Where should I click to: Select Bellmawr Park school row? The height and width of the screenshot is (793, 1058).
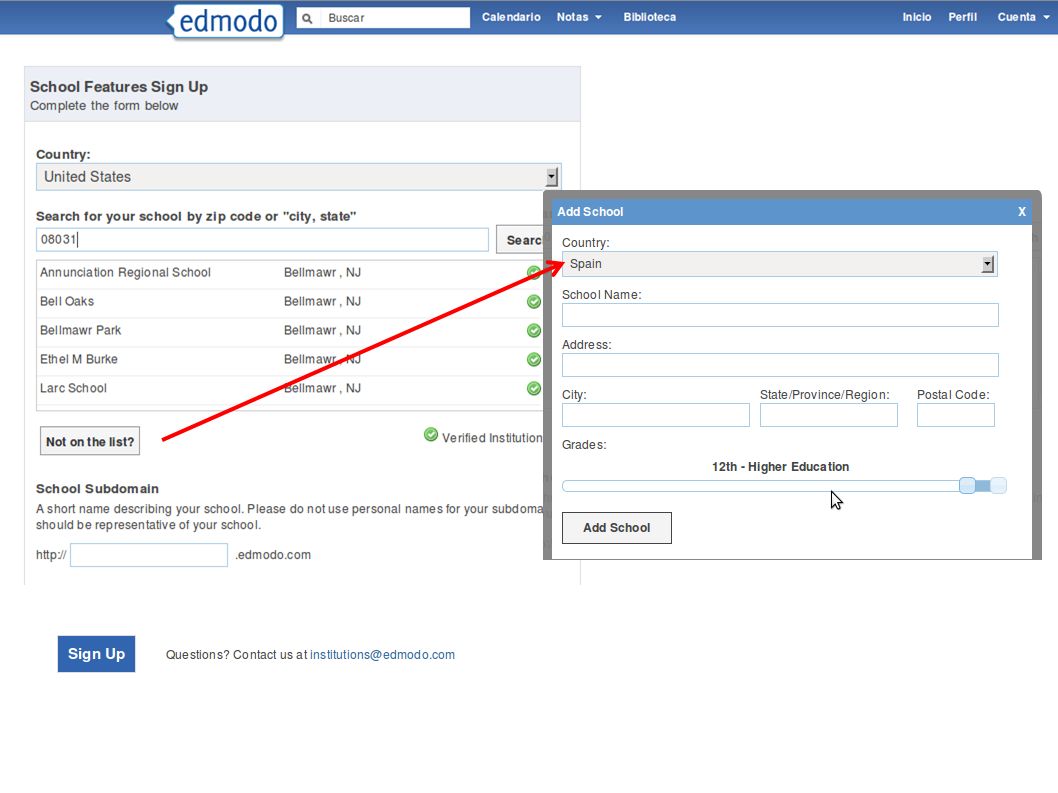(290, 331)
